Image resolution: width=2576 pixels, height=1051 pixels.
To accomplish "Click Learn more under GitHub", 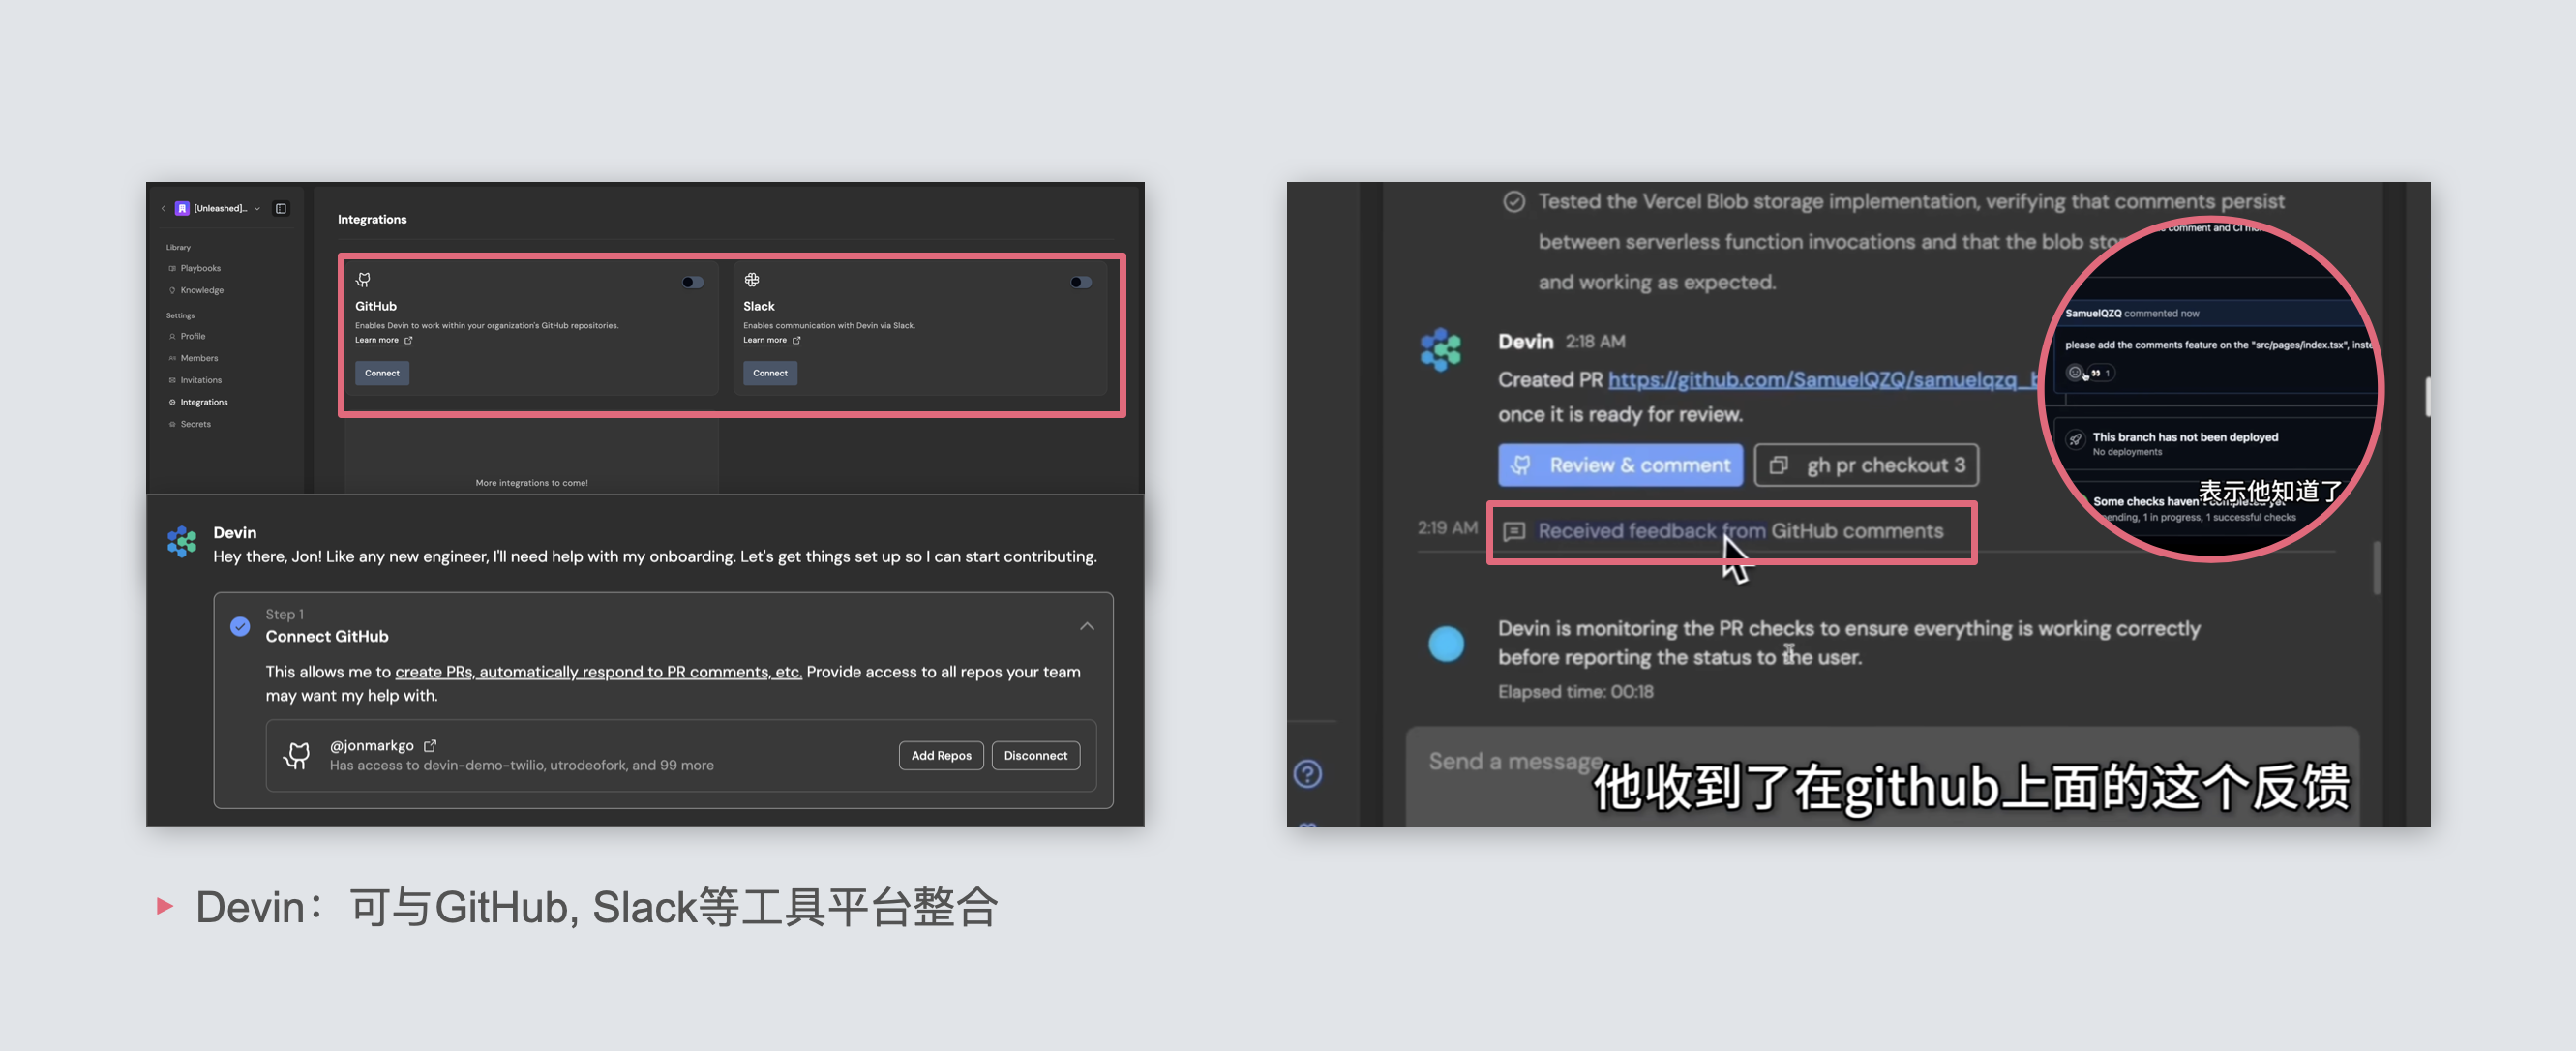I will (376, 340).
